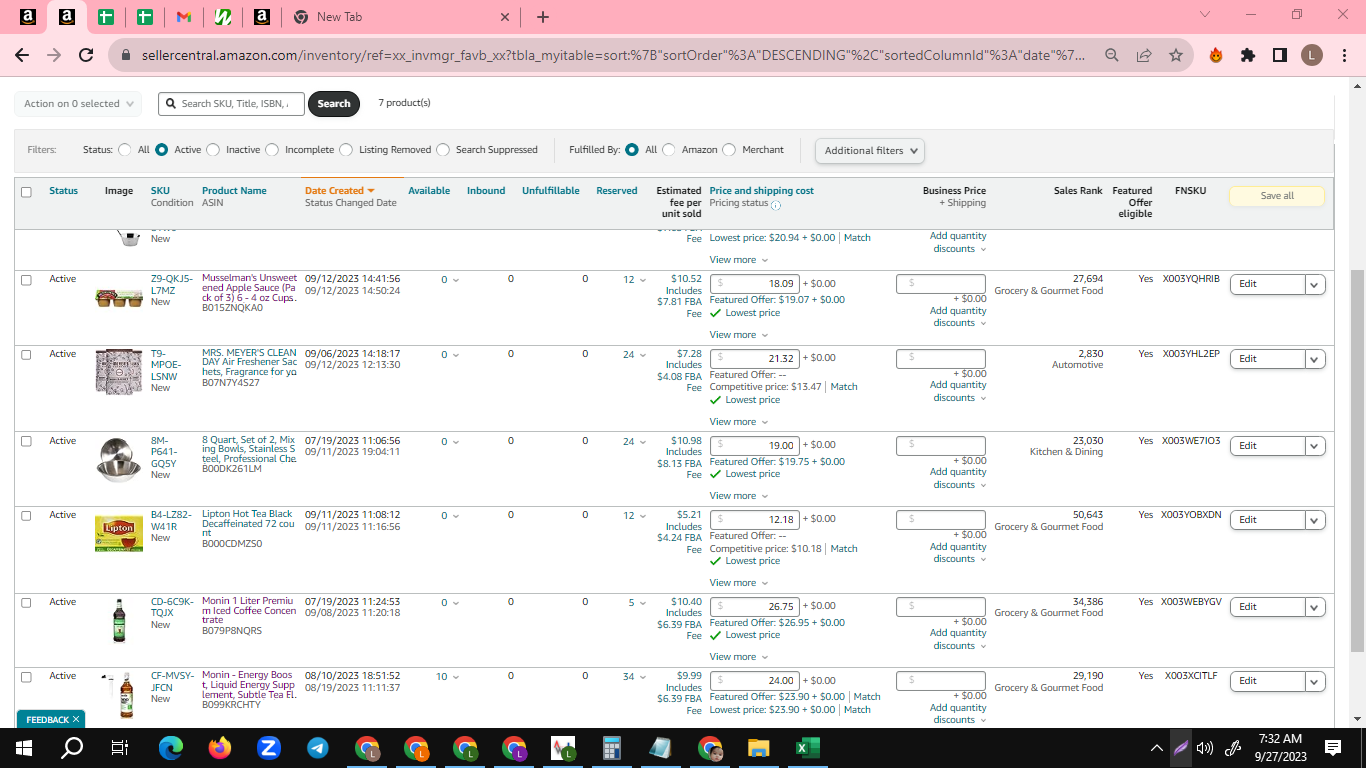
Task: Expand View more for 8 Quart Mixing Bowls
Action: (739, 496)
